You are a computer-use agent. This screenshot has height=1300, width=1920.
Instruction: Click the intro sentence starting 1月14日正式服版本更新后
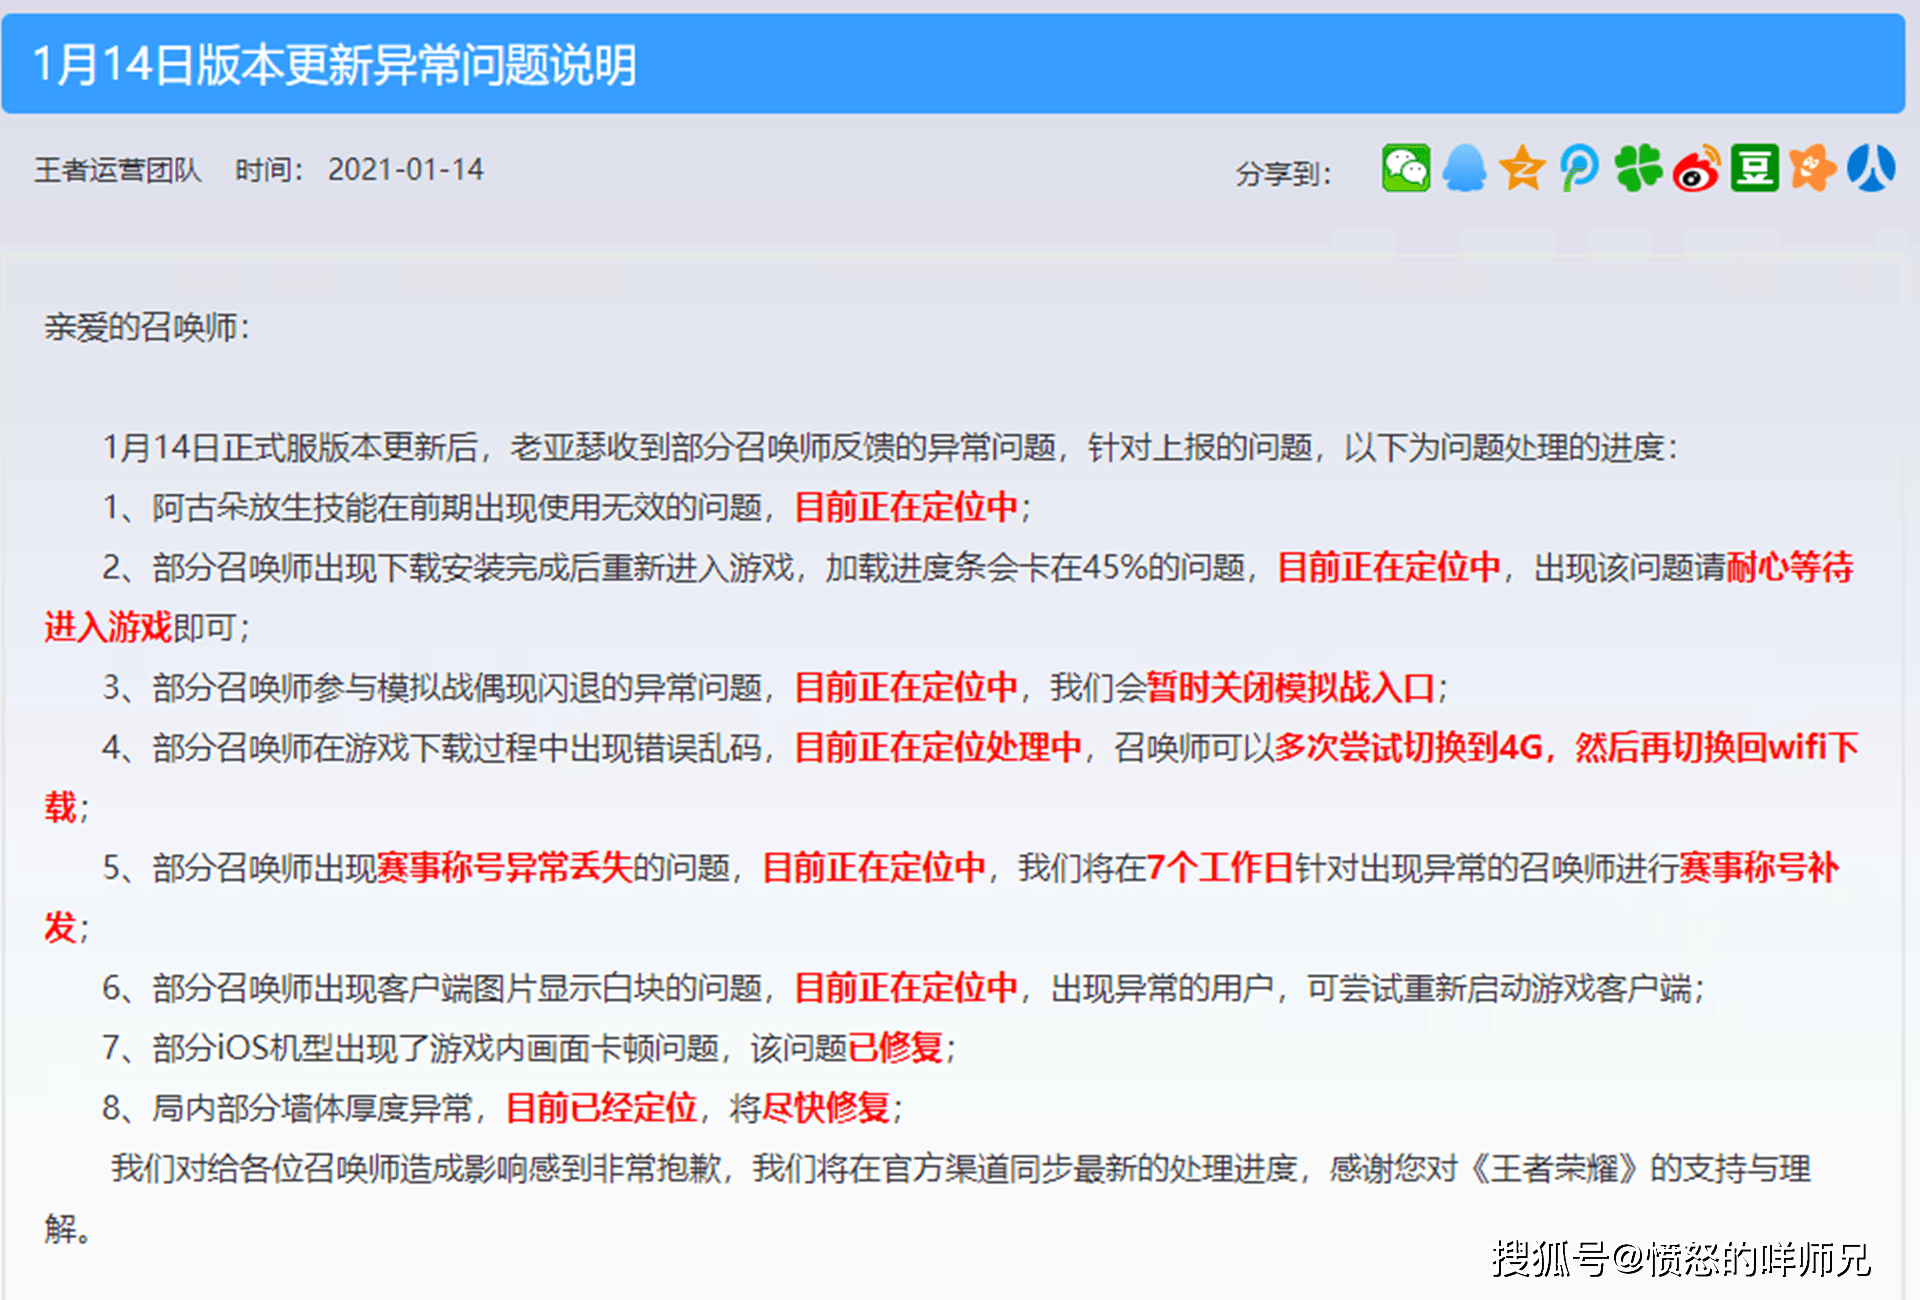890,447
